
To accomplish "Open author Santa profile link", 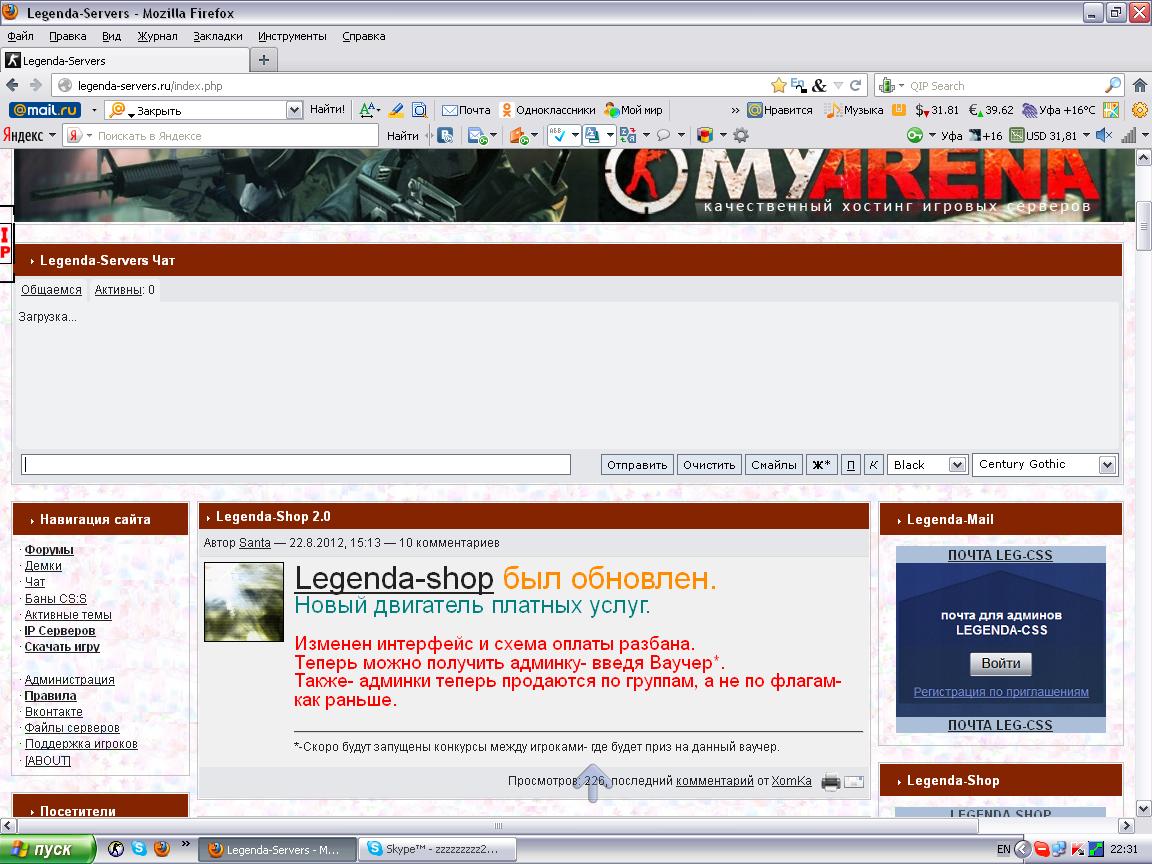I will [x=255, y=543].
